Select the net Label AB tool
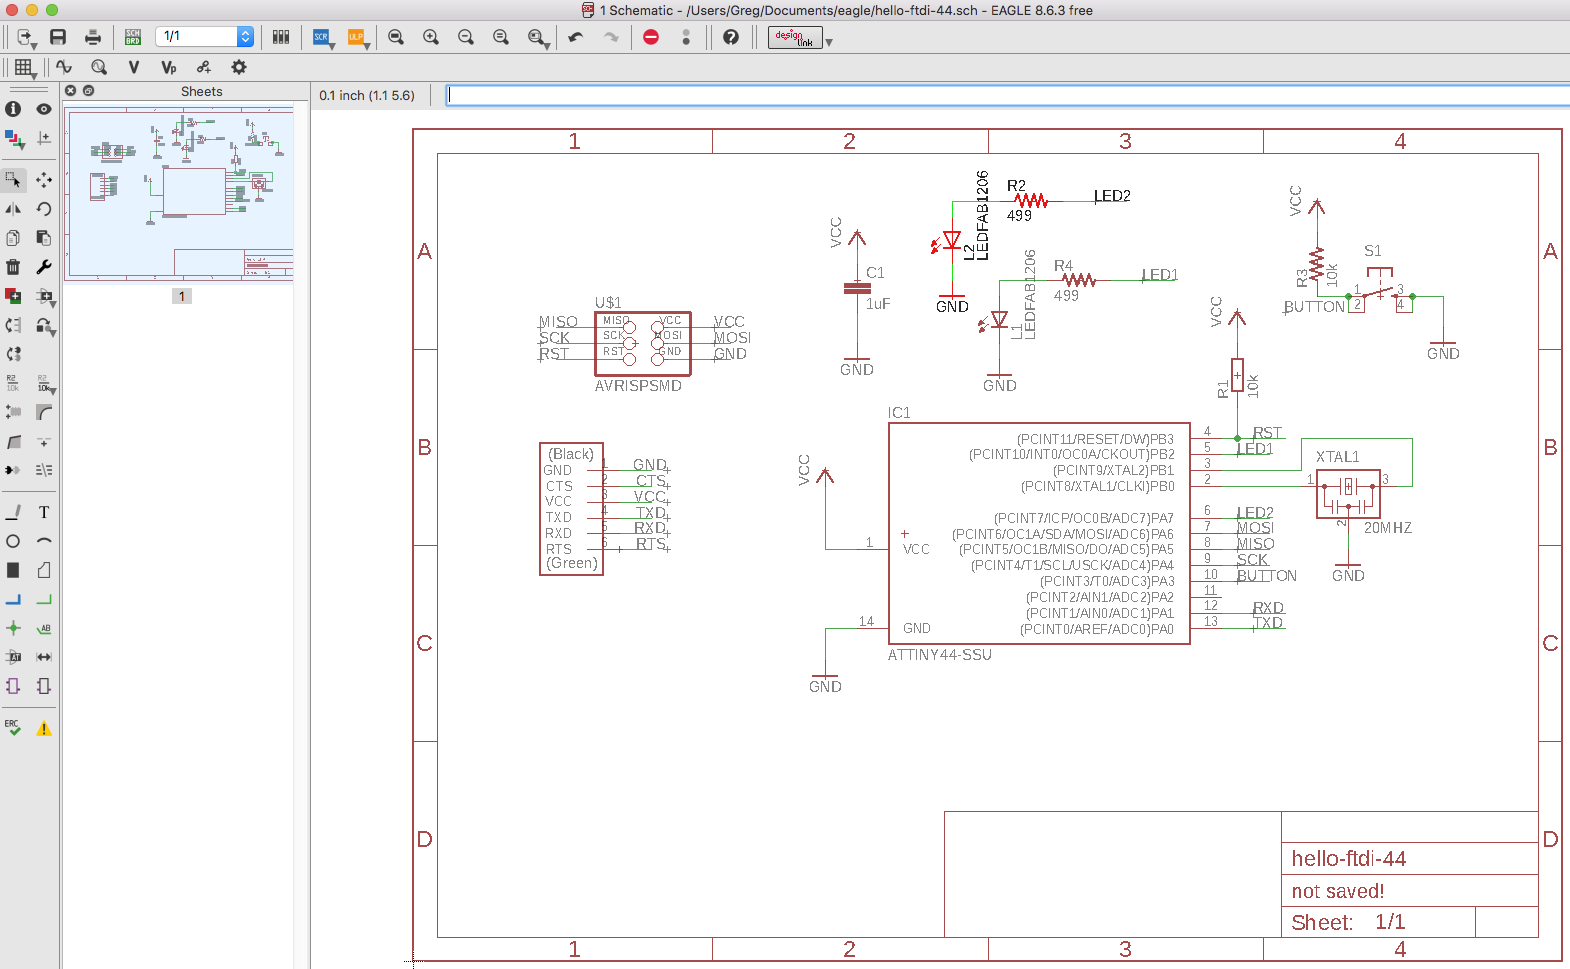This screenshot has width=1570, height=969. (43, 628)
